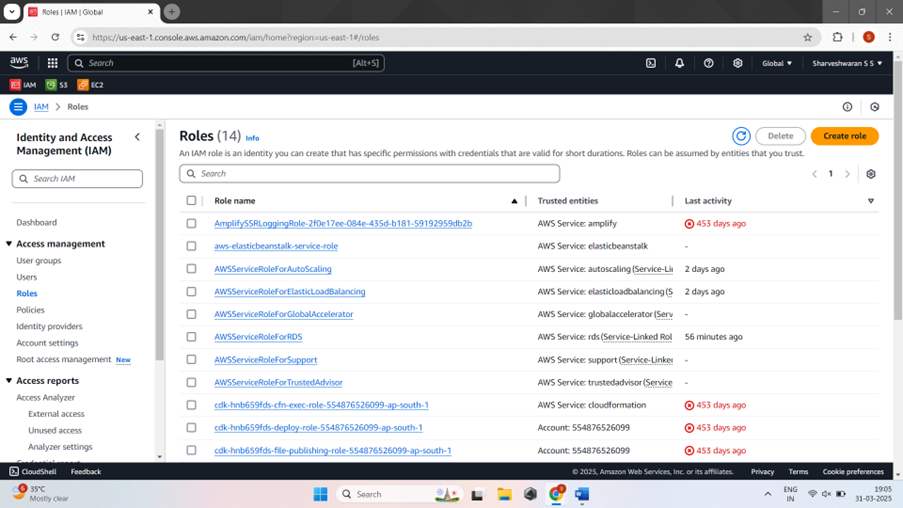Open Chrome profile avatar
This screenshot has height=508, width=903.
[869, 37]
